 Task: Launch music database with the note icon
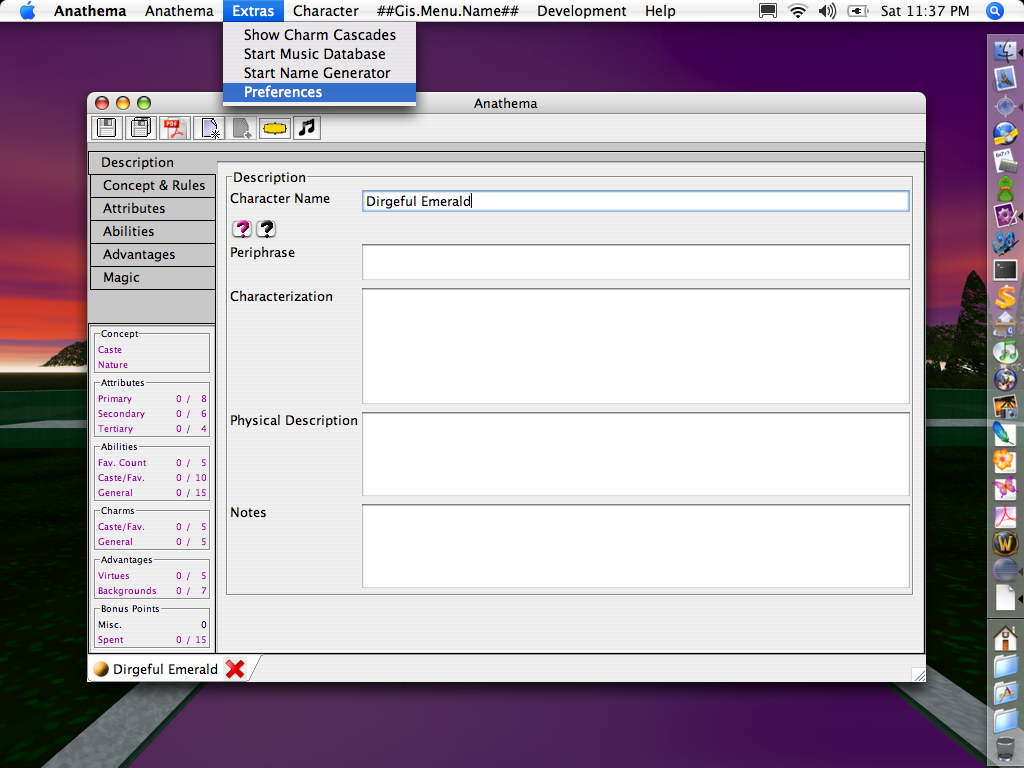coord(307,128)
